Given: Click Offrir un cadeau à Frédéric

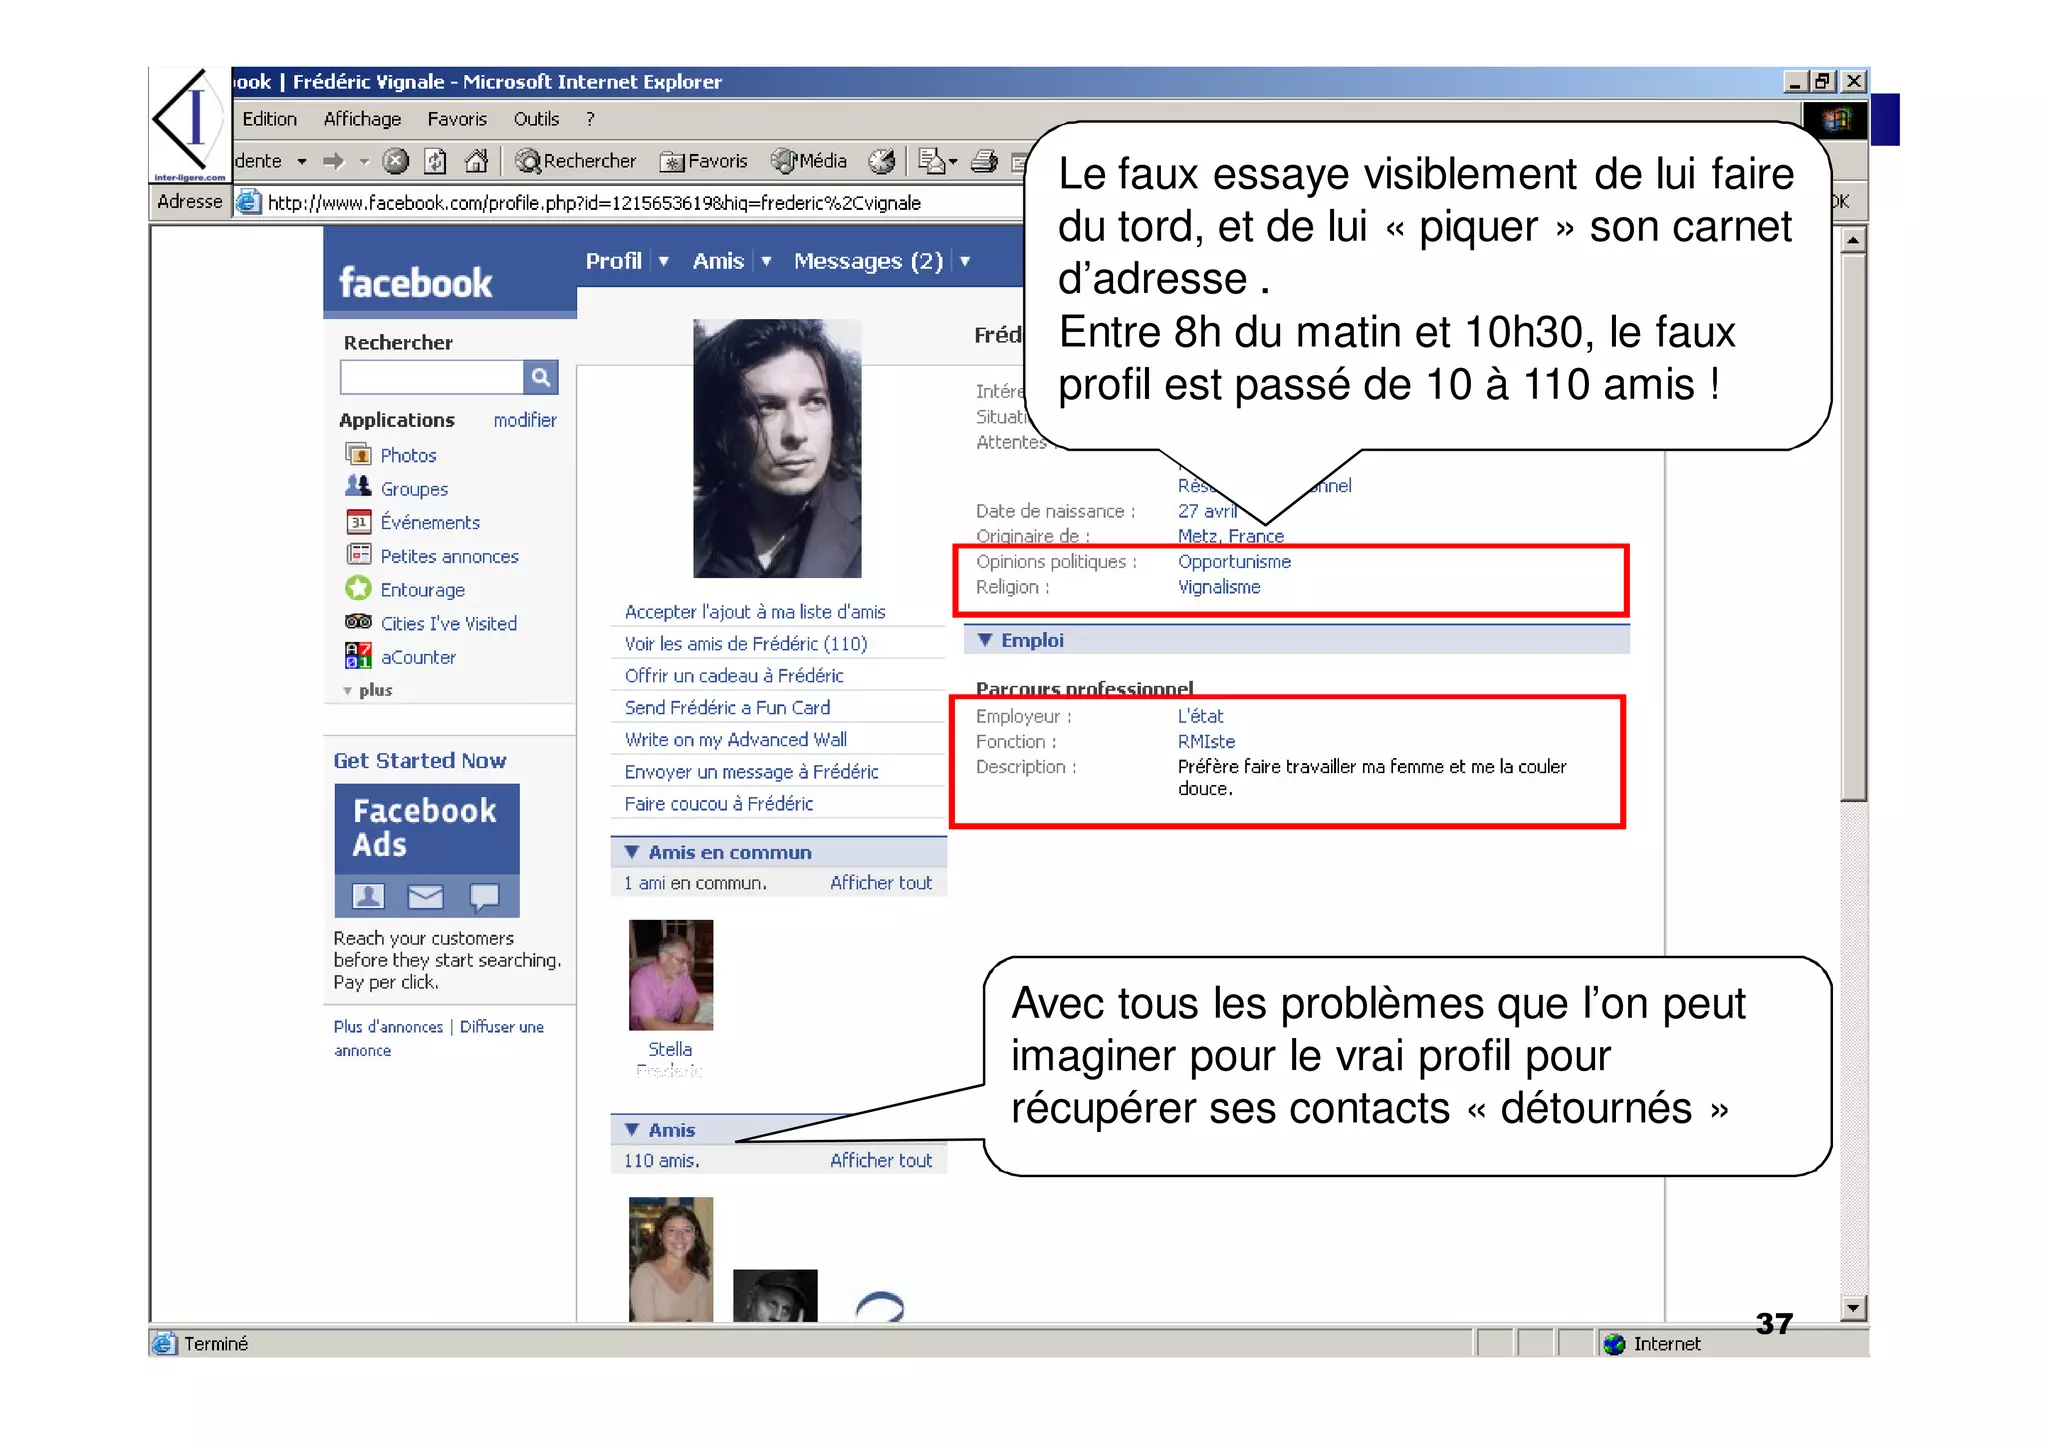Looking at the screenshot, I should [x=734, y=676].
